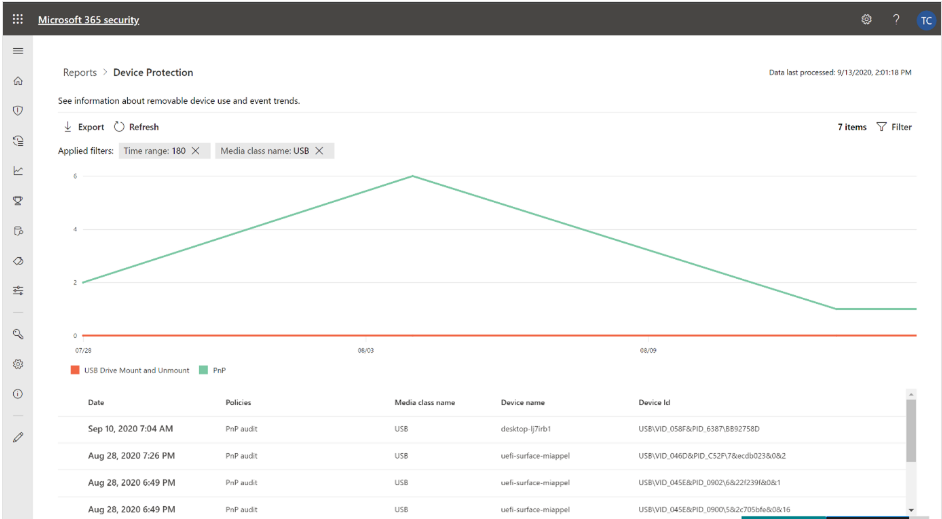Screen dimensions: 942x519
Task: Click the Export button label
Action: tap(91, 127)
